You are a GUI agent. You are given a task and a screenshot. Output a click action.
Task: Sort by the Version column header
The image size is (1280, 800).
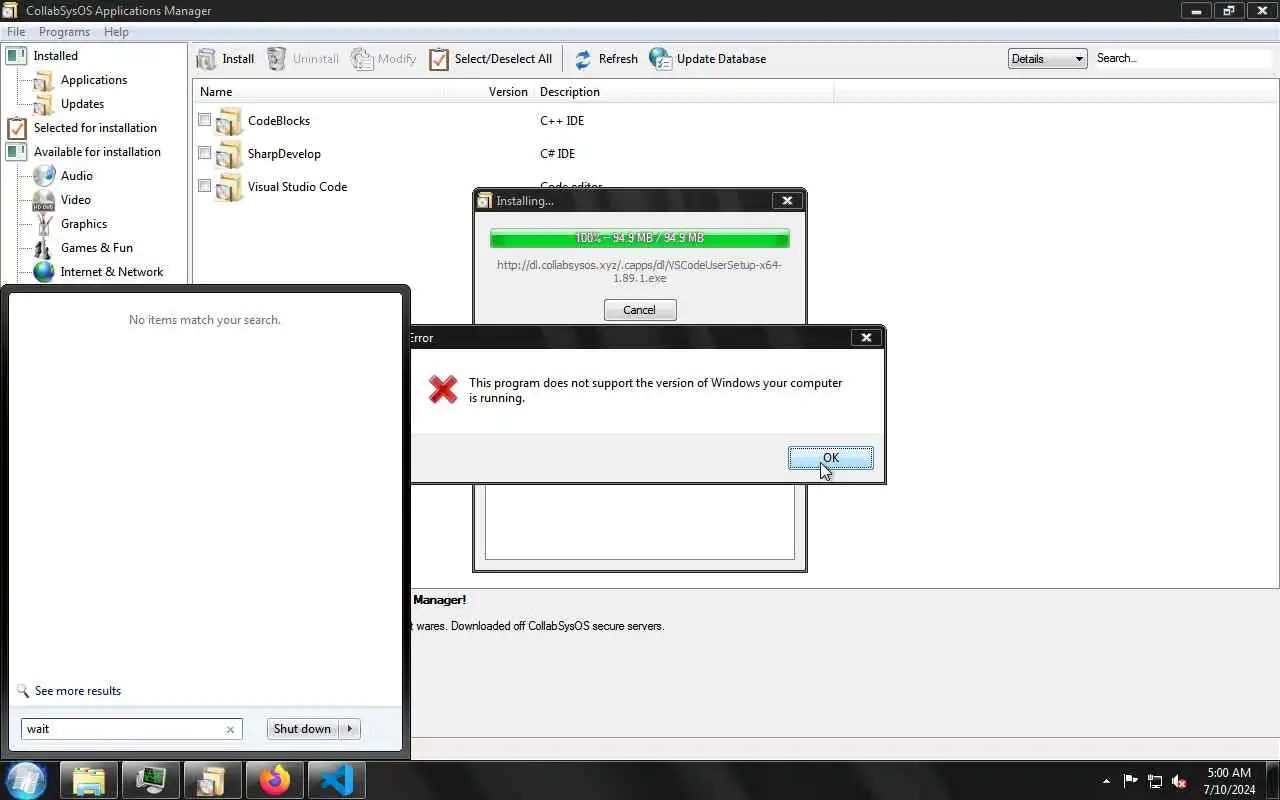tap(489, 92)
